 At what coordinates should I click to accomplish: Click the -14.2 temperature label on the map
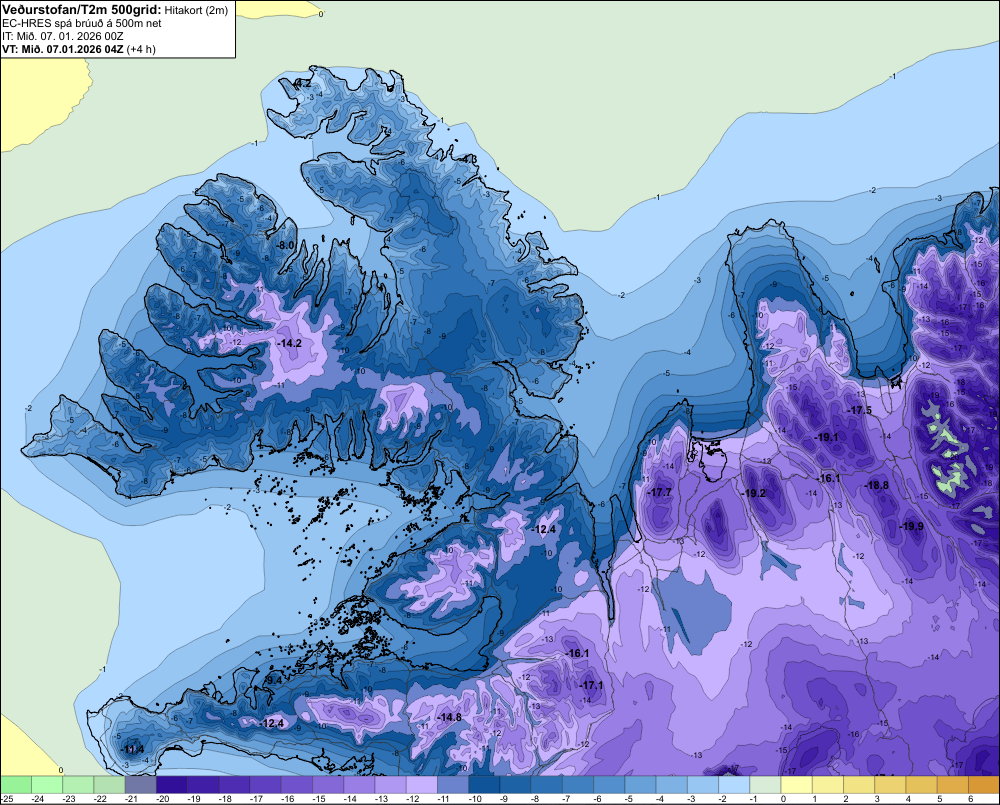point(290,343)
